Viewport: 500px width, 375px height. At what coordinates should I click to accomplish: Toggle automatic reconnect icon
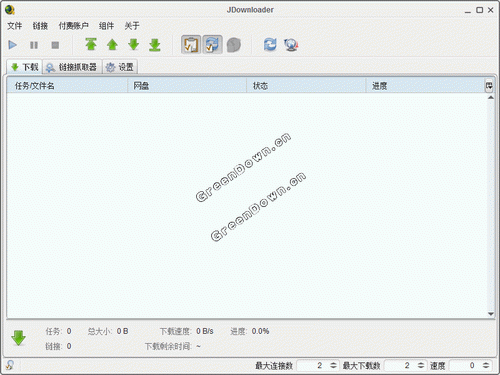tap(212, 45)
